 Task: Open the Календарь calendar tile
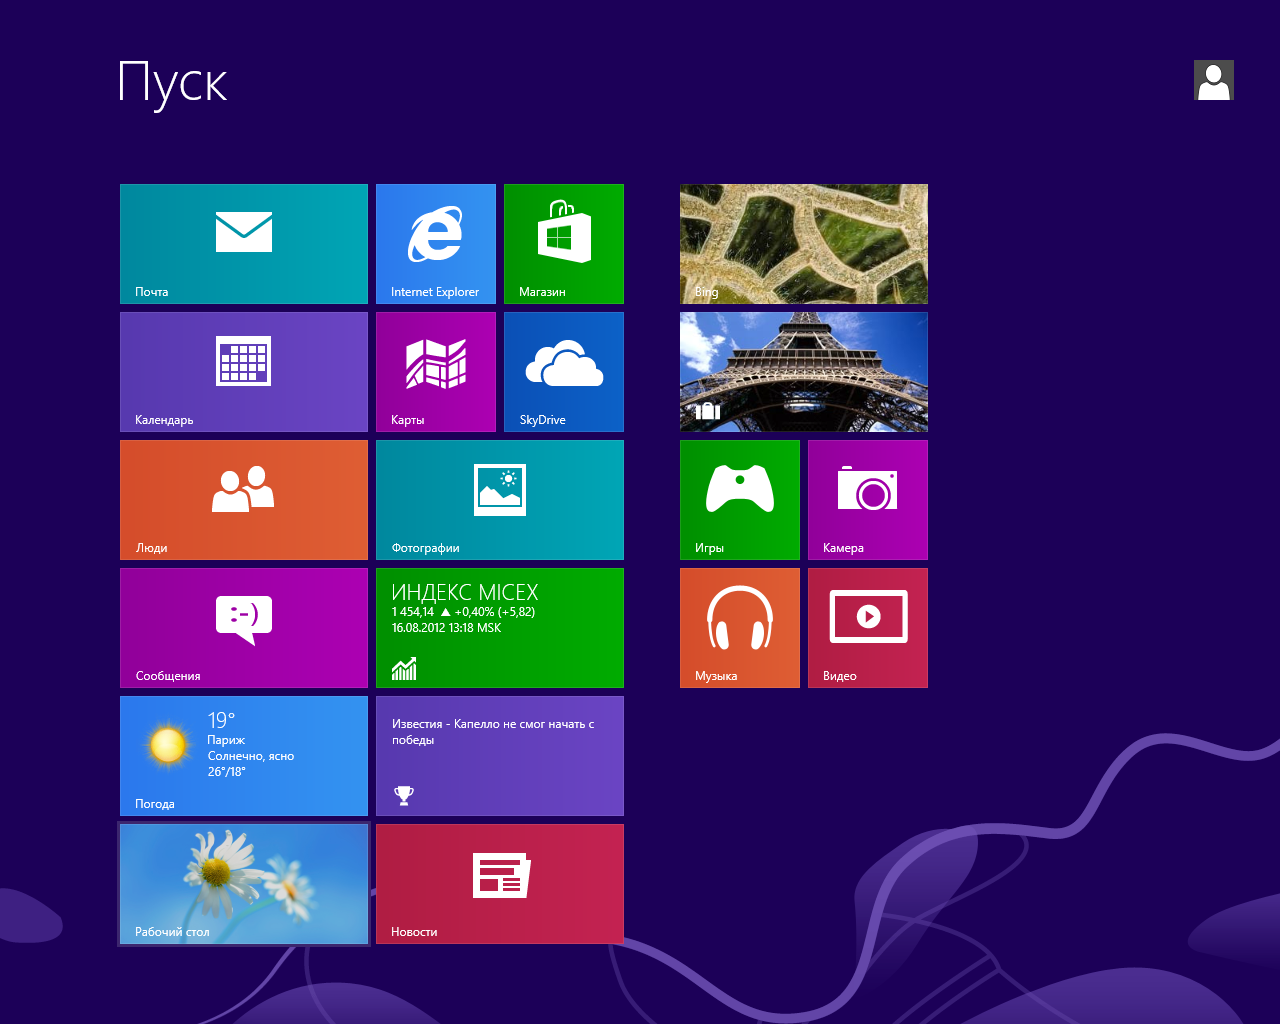coord(244,372)
